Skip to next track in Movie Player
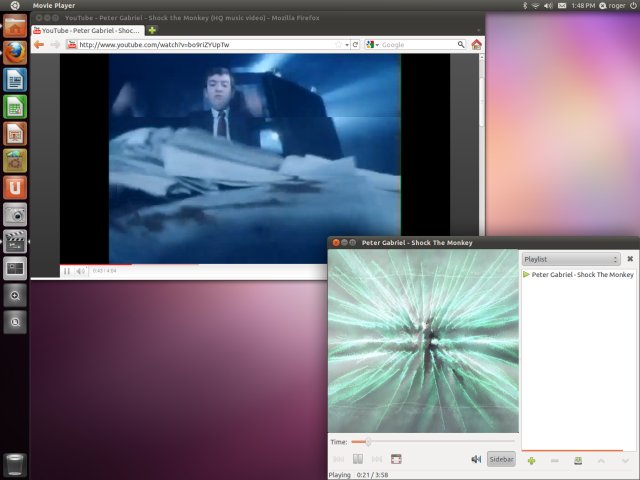Image resolution: width=640 pixels, height=480 pixels. (377, 460)
